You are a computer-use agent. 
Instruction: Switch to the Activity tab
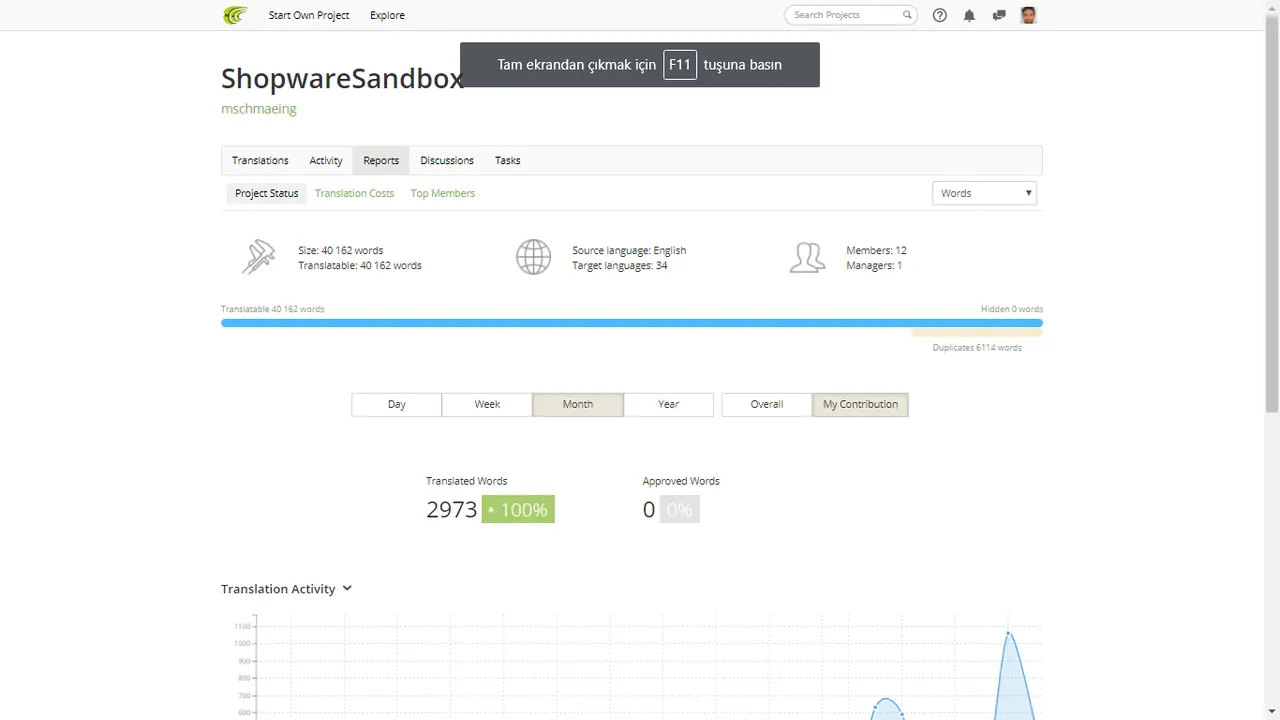326,160
